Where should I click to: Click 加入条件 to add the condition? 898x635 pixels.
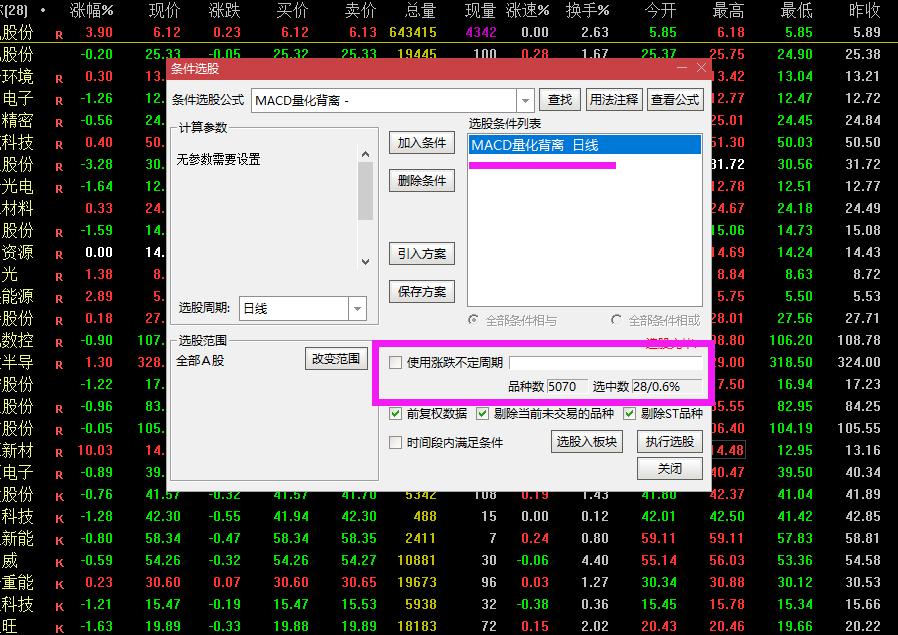pyautogui.click(x=420, y=143)
